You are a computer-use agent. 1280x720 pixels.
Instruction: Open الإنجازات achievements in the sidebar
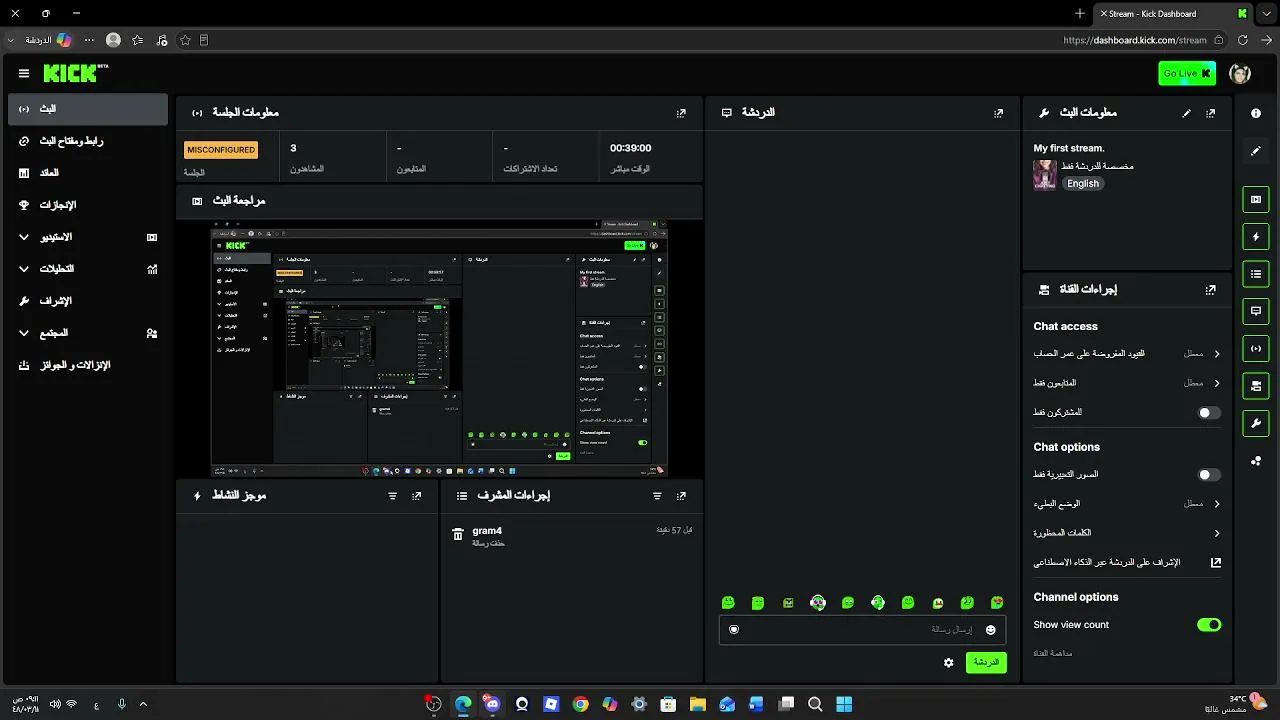[x=88, y=205]
